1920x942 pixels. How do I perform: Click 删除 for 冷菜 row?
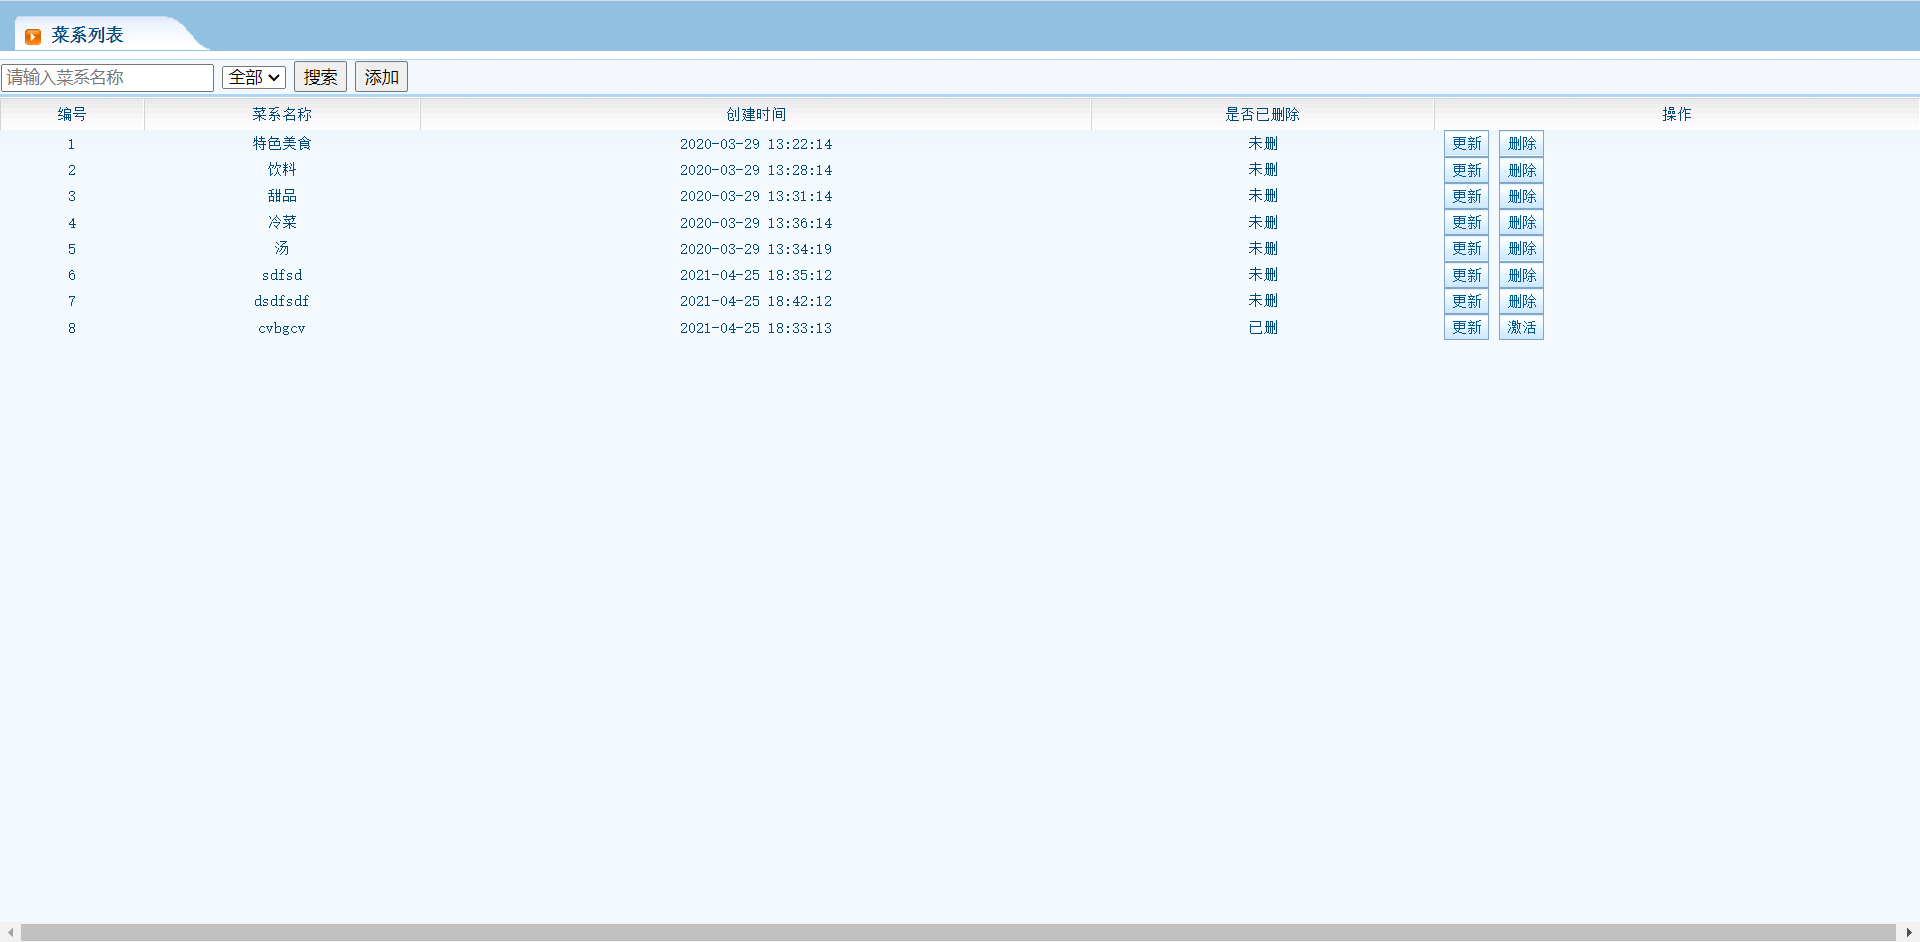1521,222
